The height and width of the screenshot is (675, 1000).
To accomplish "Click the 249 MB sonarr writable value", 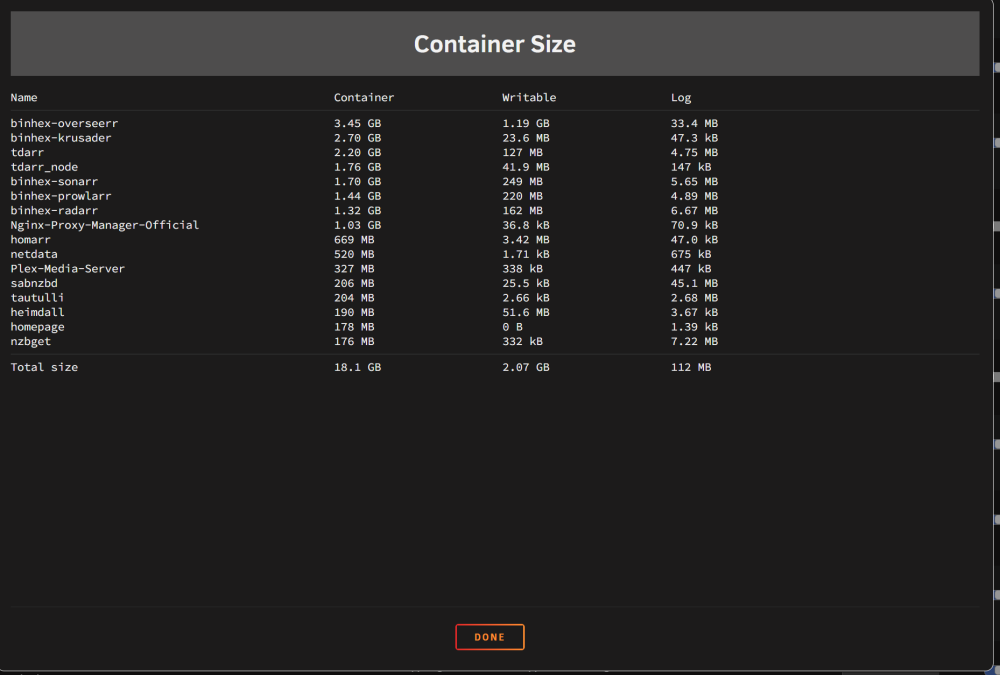I will [522, 181].
